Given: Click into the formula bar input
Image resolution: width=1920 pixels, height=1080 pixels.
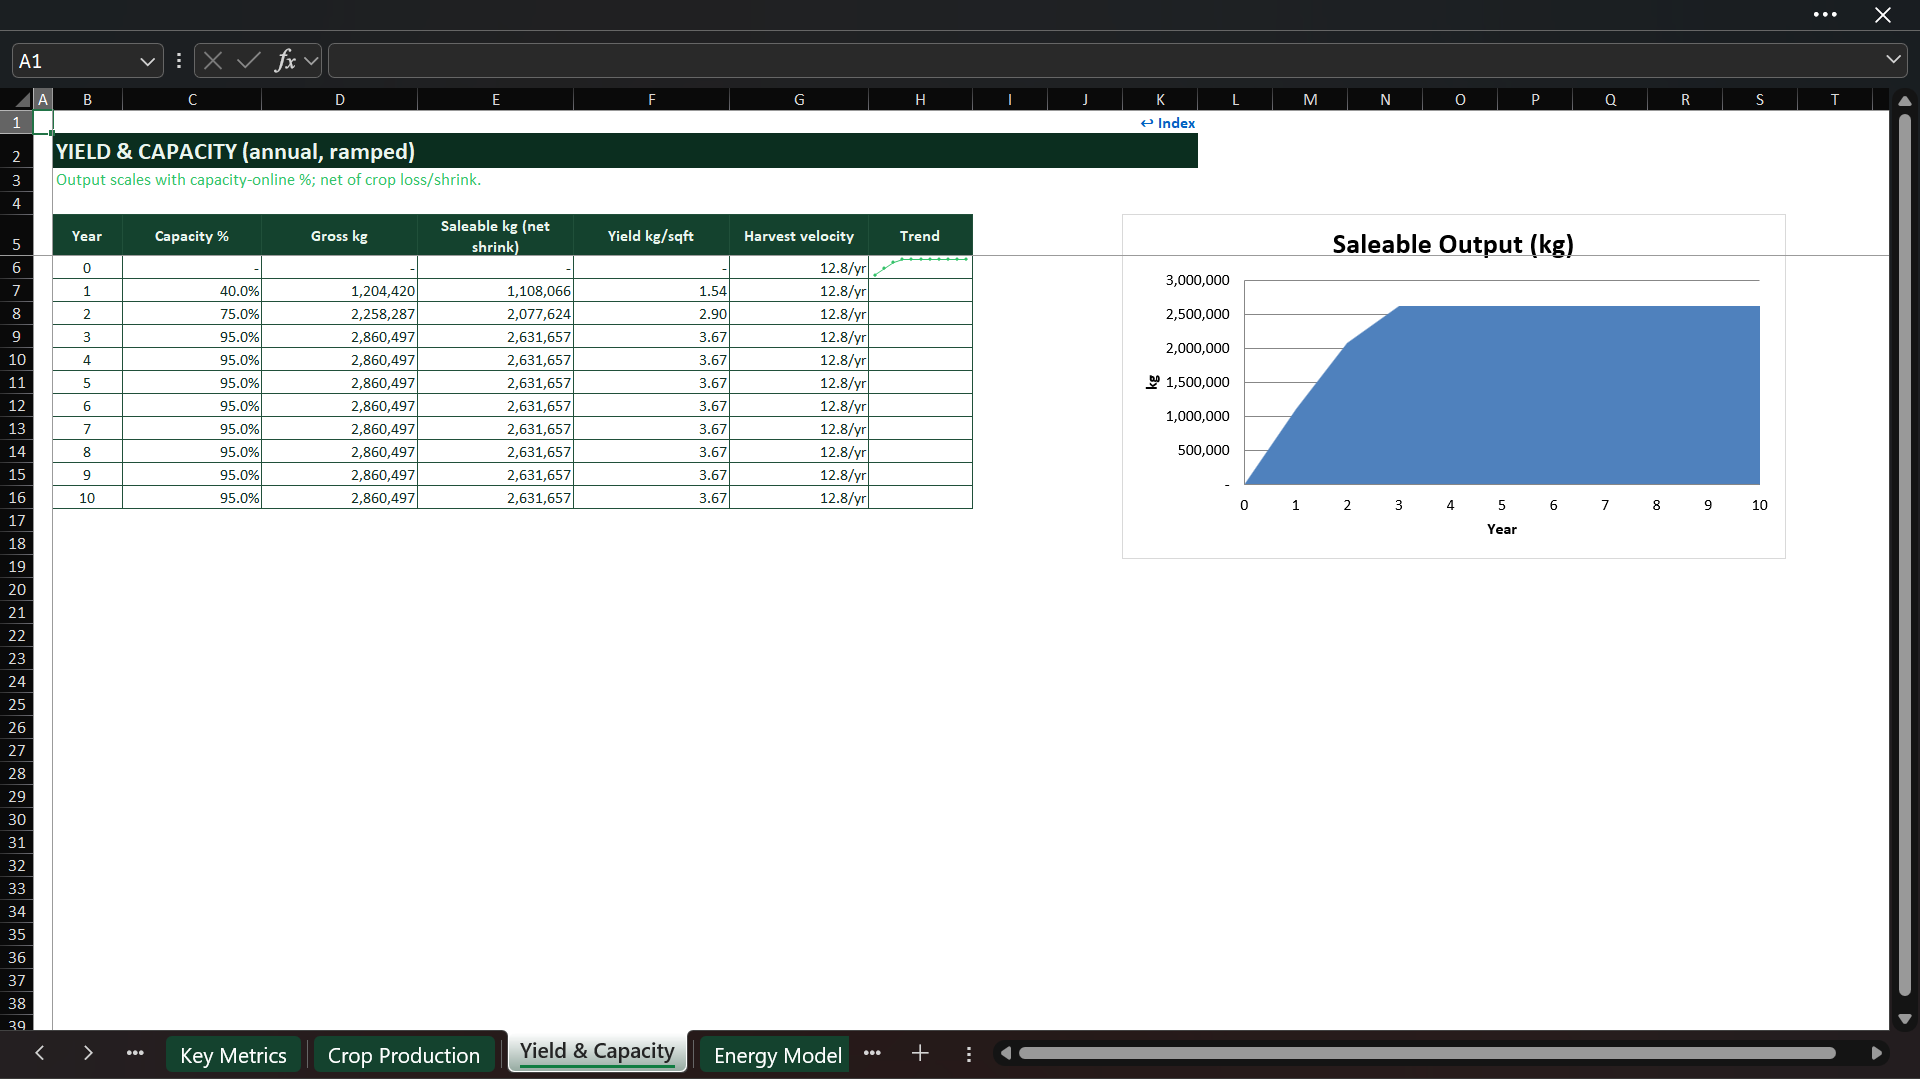Looking at the screenshot, I should point(1105,61).
